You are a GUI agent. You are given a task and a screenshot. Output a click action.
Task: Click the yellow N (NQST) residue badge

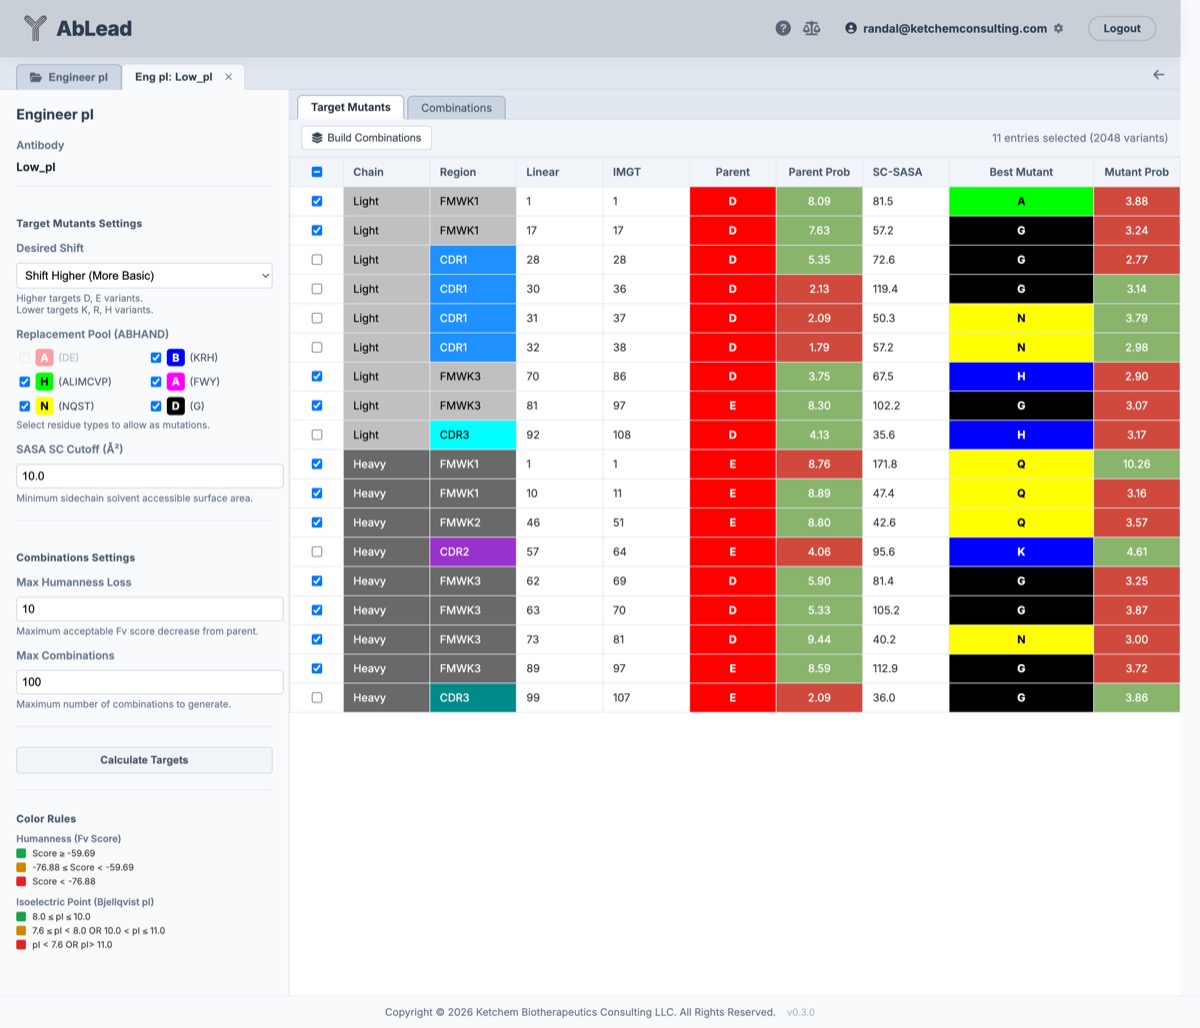tap(44, 406)
